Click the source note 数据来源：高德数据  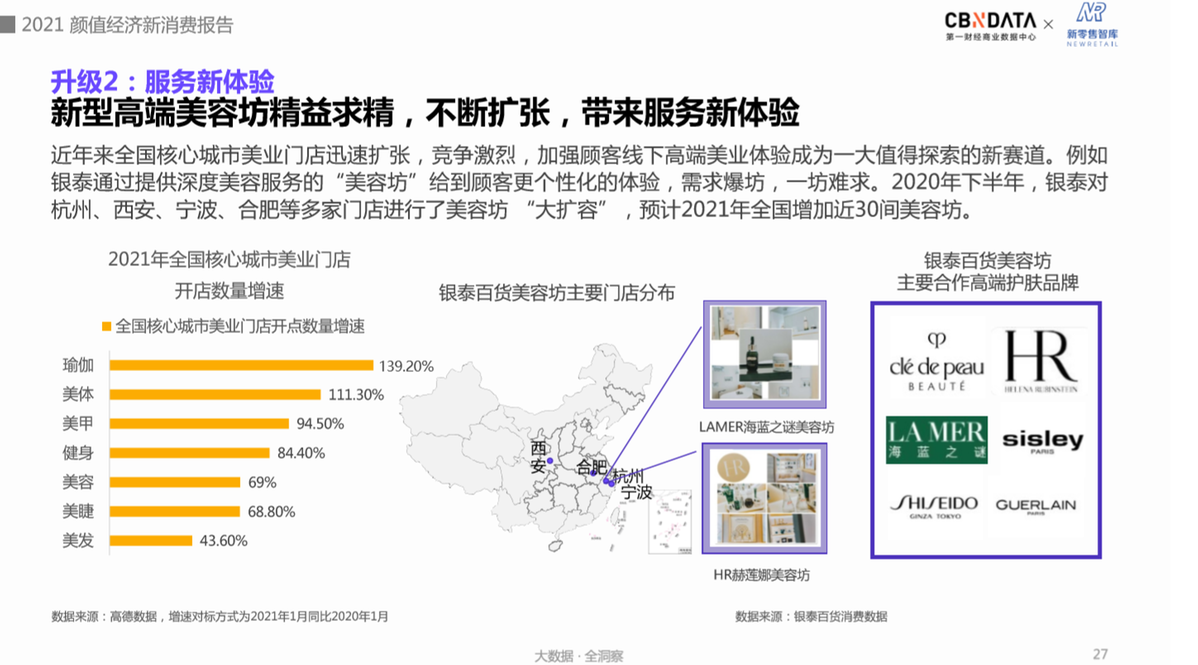pyautogui.click(x=104, y=617)
